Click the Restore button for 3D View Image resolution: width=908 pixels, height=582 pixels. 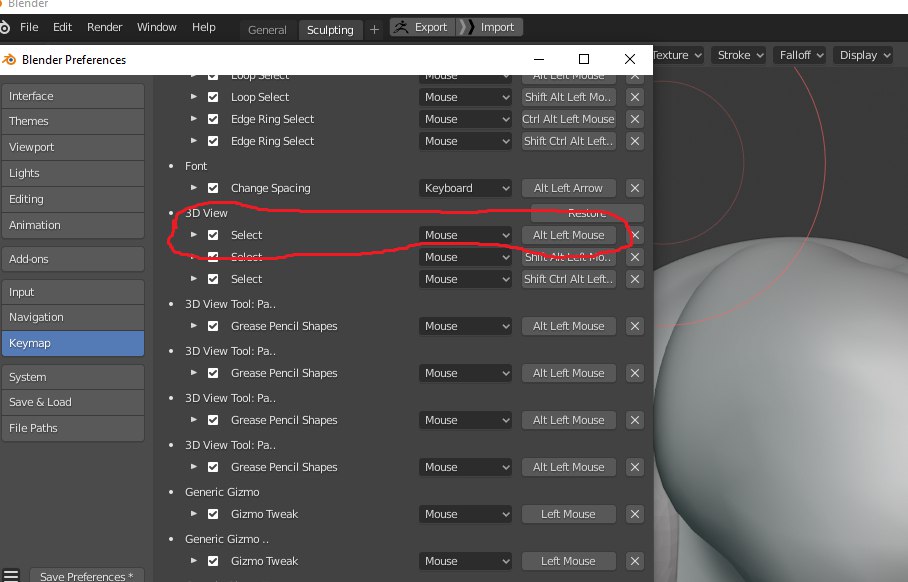[587, 213]
